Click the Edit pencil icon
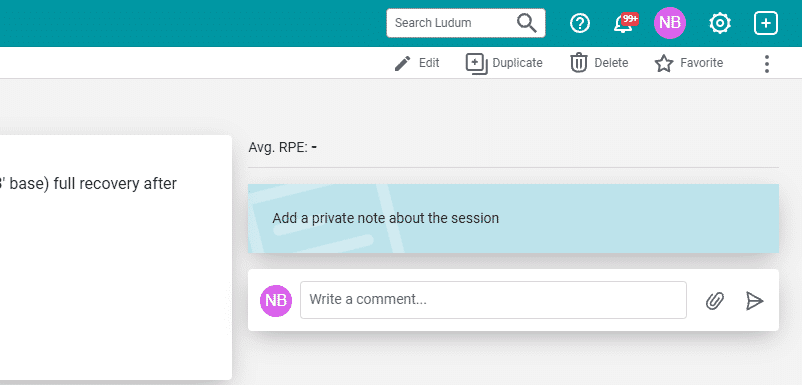 (403, 63)
